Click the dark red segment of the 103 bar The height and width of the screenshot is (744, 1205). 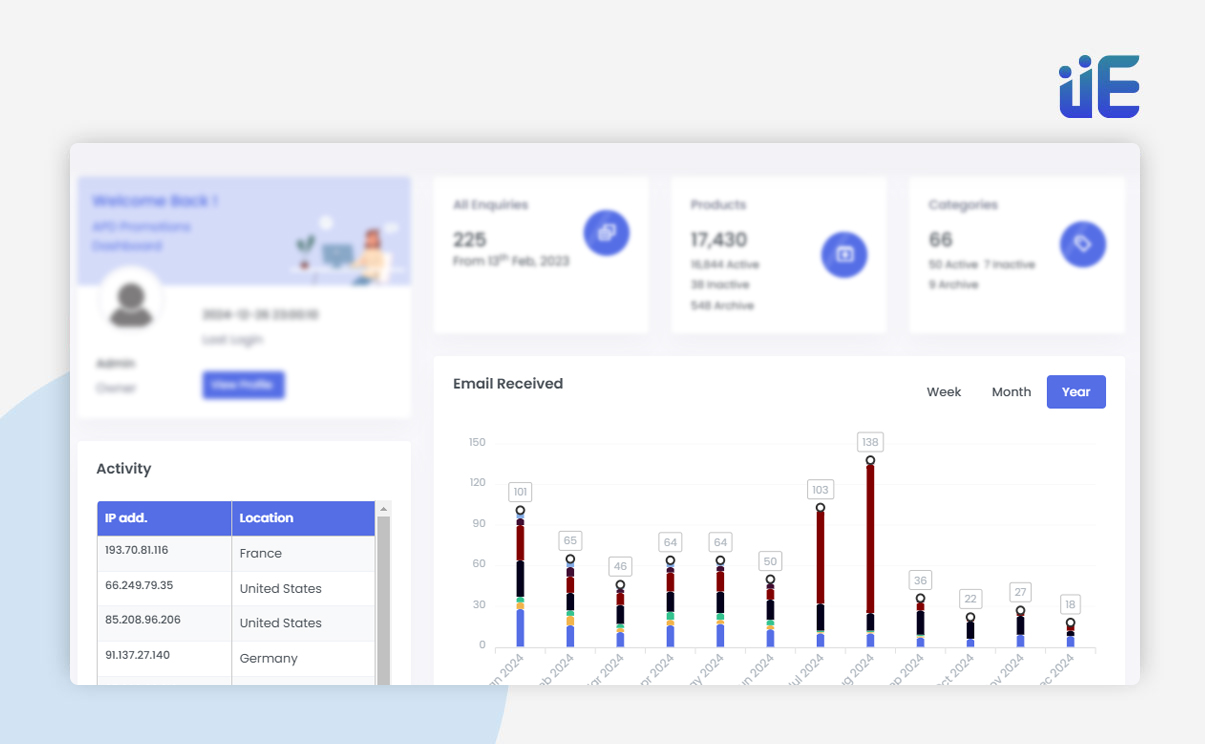pyautogui.click(x=820, y=558)
